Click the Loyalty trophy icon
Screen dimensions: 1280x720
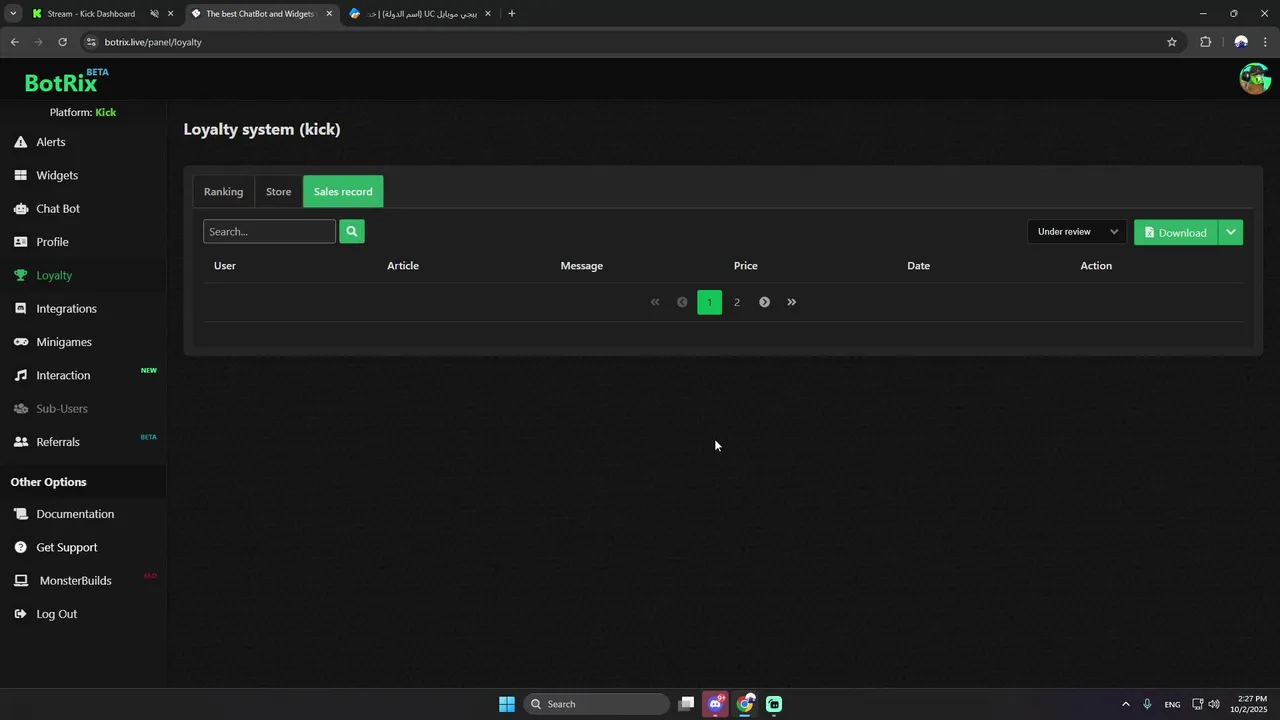[x=21, y=275]
